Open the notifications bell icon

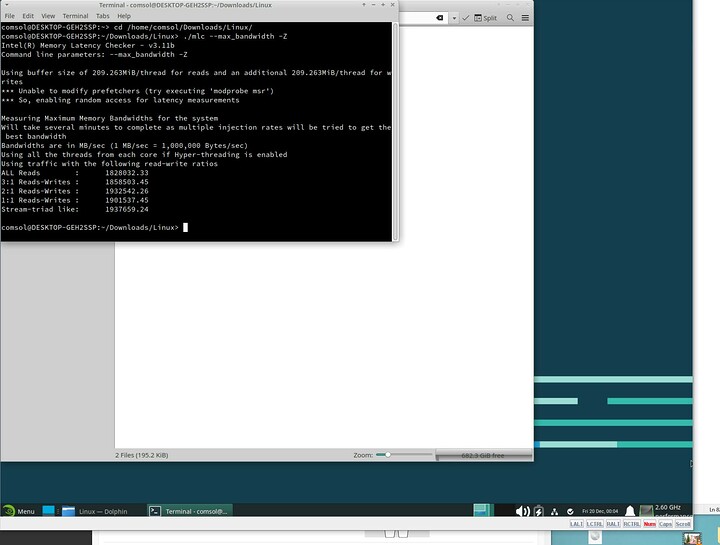tap(630, 511)
